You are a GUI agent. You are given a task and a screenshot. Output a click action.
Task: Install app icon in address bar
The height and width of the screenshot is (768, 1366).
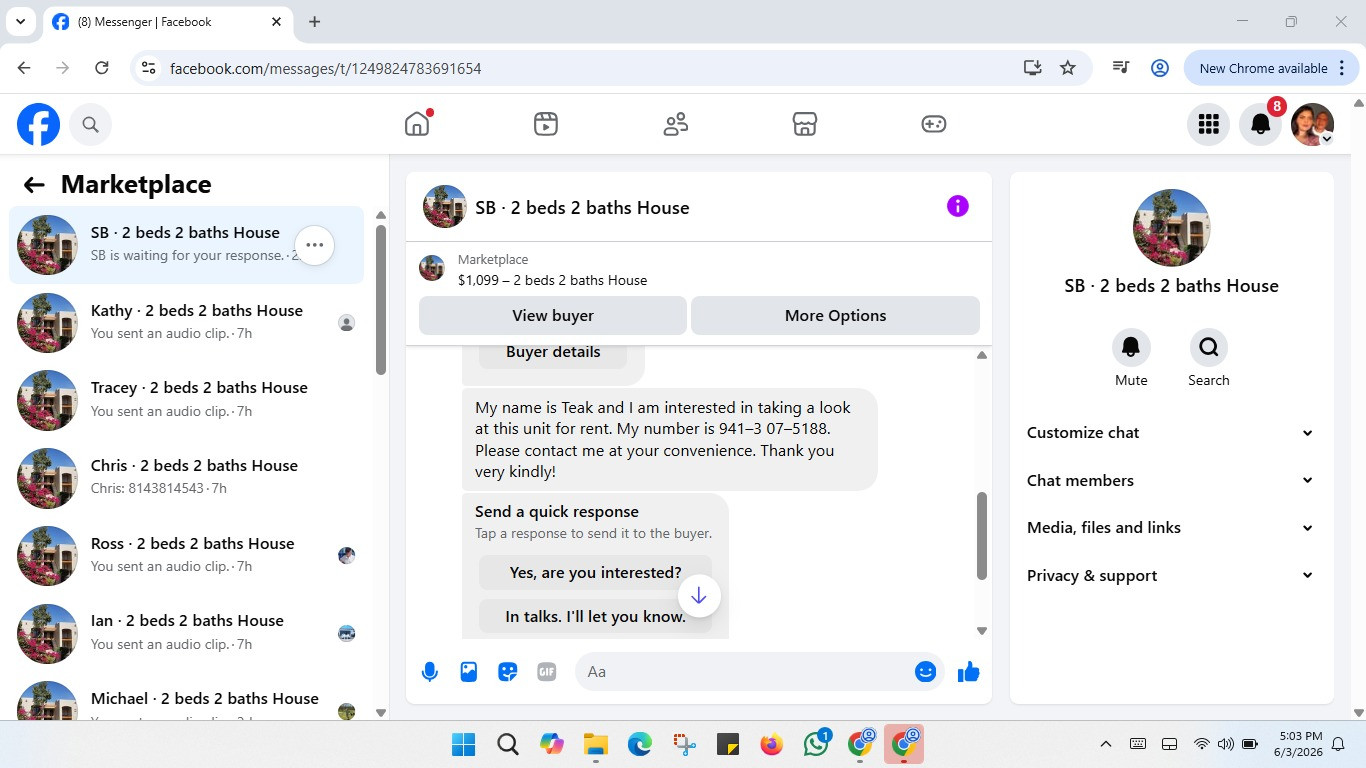tap(1033, 68)
